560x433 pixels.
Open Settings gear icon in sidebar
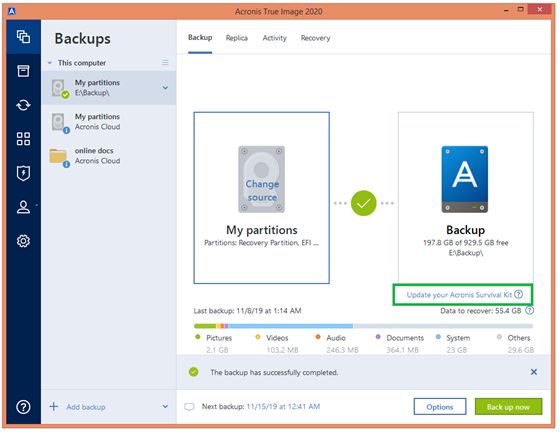23,241
